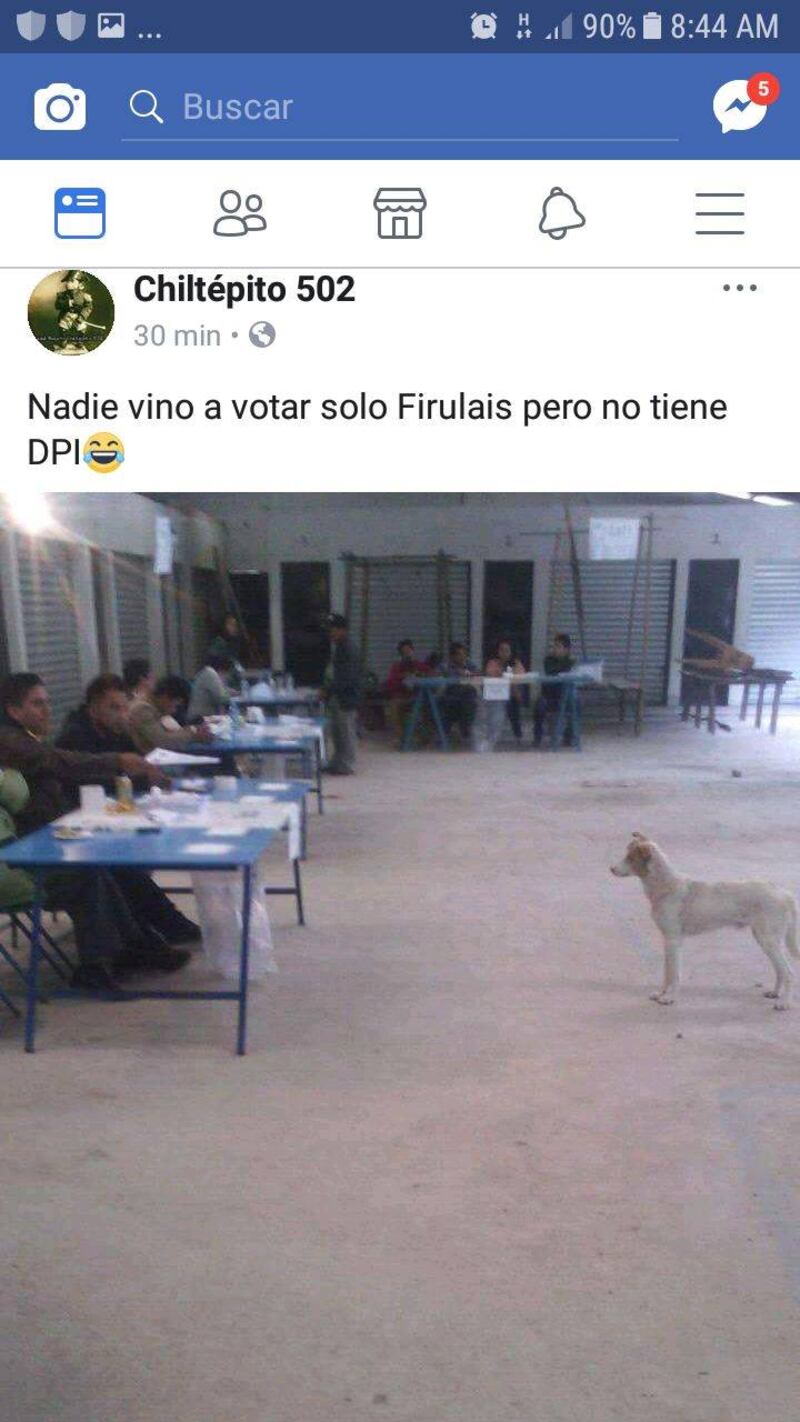Open the Friends requests tab

[x=240, y=213]
